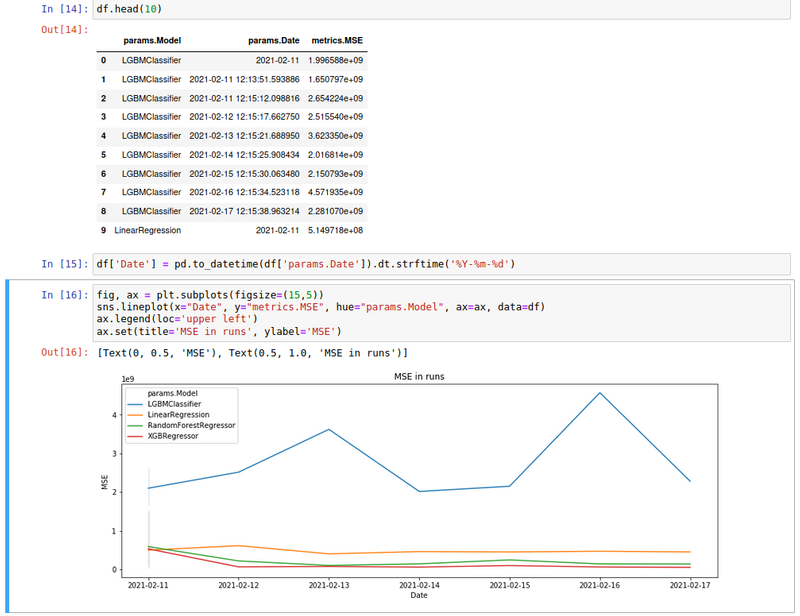
Task: Click the Out[14] output prompt
Action: pos(64,29)
